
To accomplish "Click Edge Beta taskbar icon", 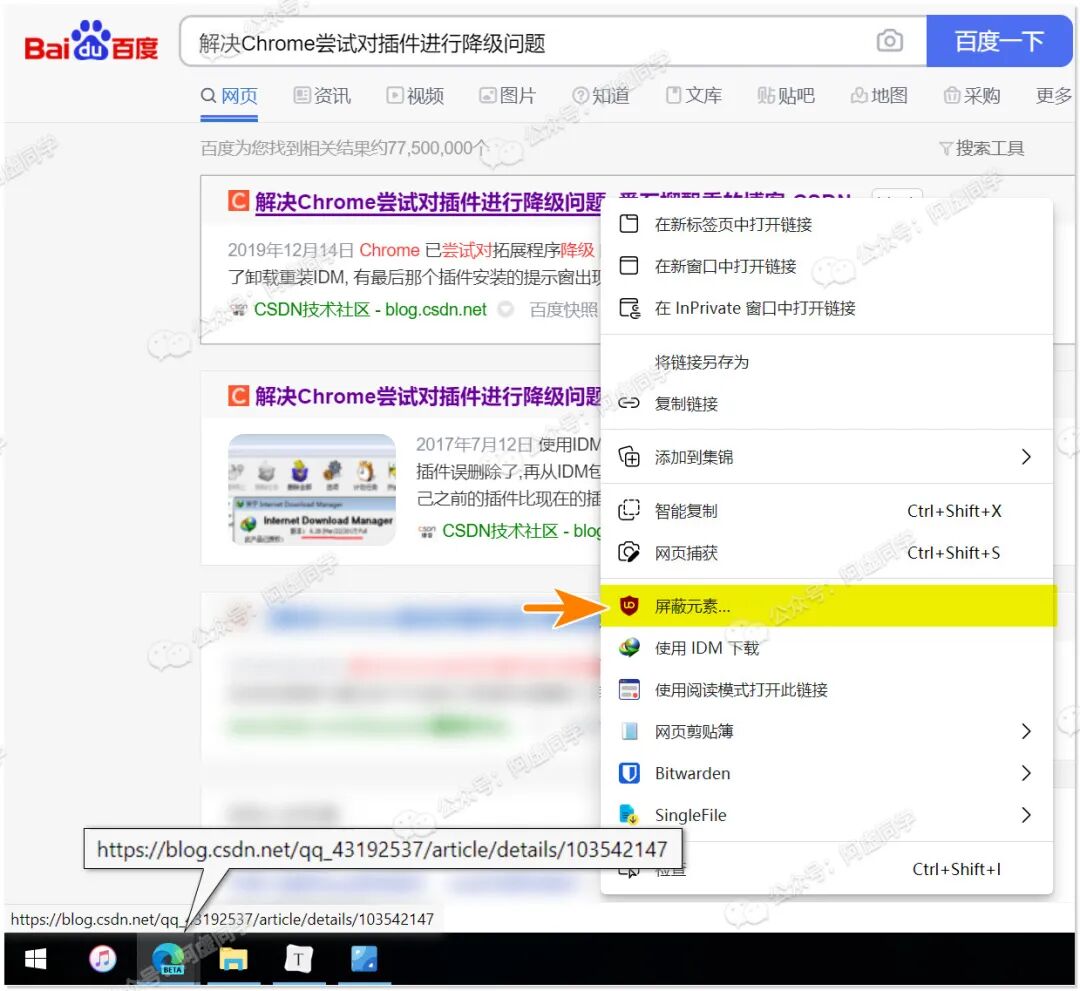I will [169, 959].
